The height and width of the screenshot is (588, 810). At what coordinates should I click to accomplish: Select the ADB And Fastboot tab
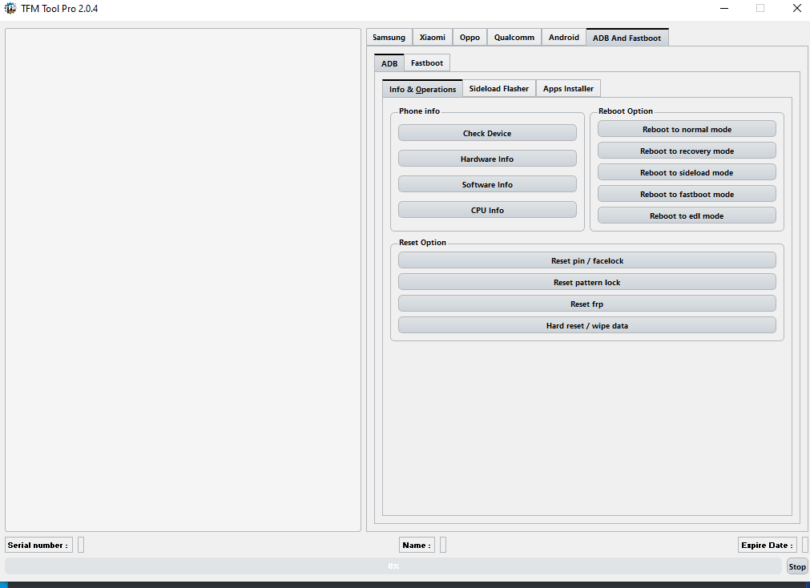tap(627, 37)
